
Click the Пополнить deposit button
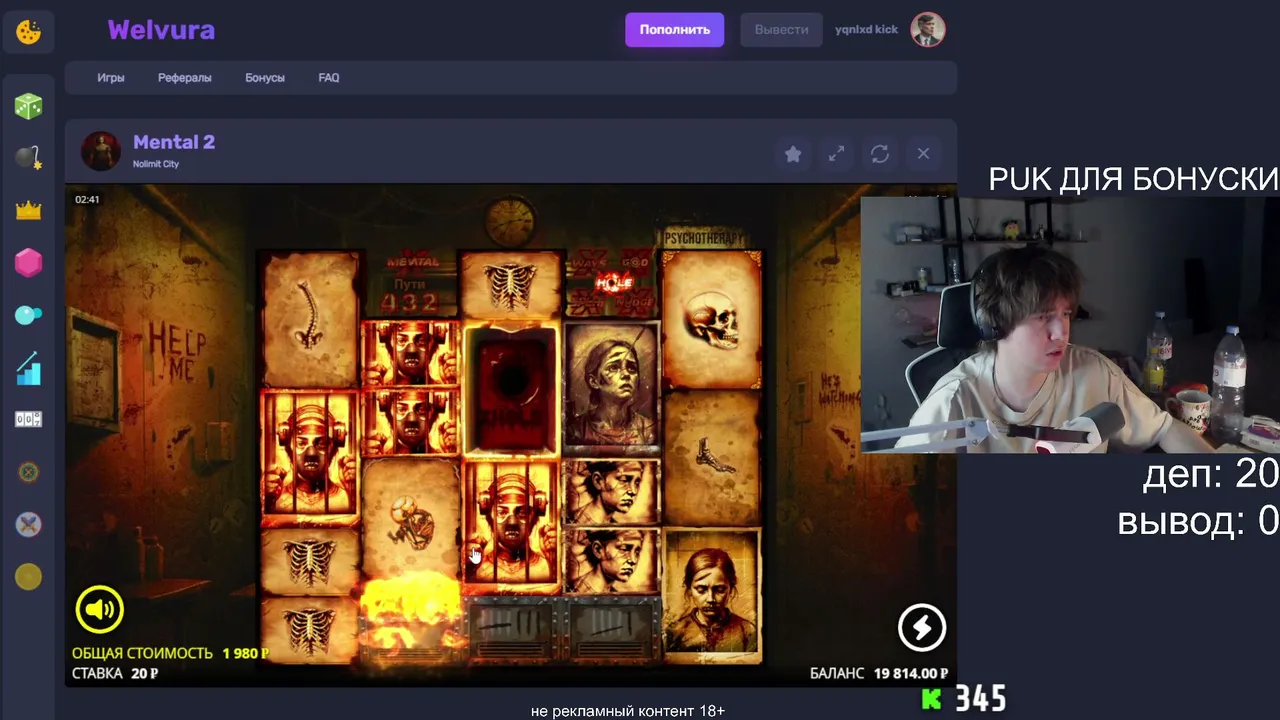(675, 30)
